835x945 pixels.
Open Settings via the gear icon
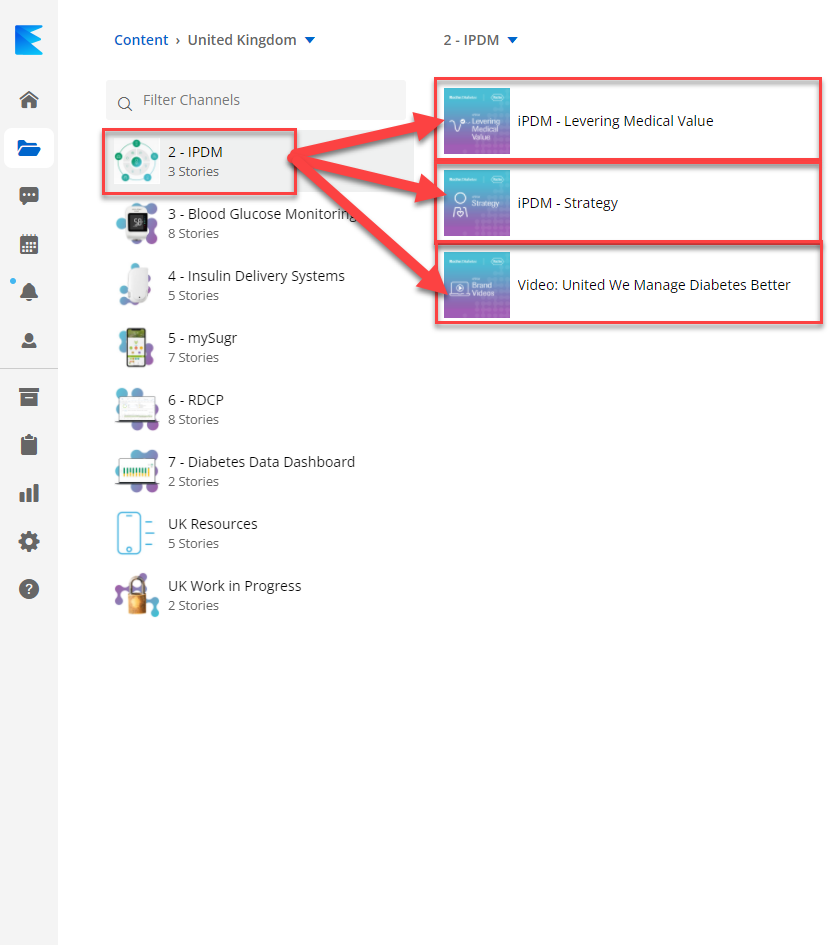(x=29, y=541)
